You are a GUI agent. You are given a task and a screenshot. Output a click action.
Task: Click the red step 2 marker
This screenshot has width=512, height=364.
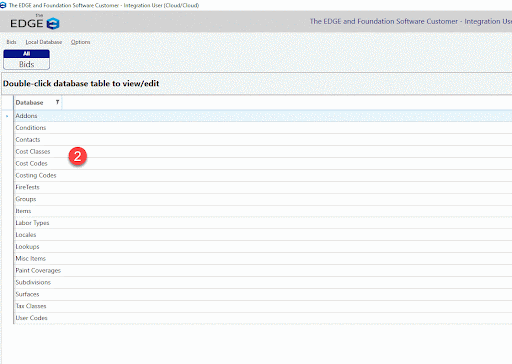click(x=78, y=156)
